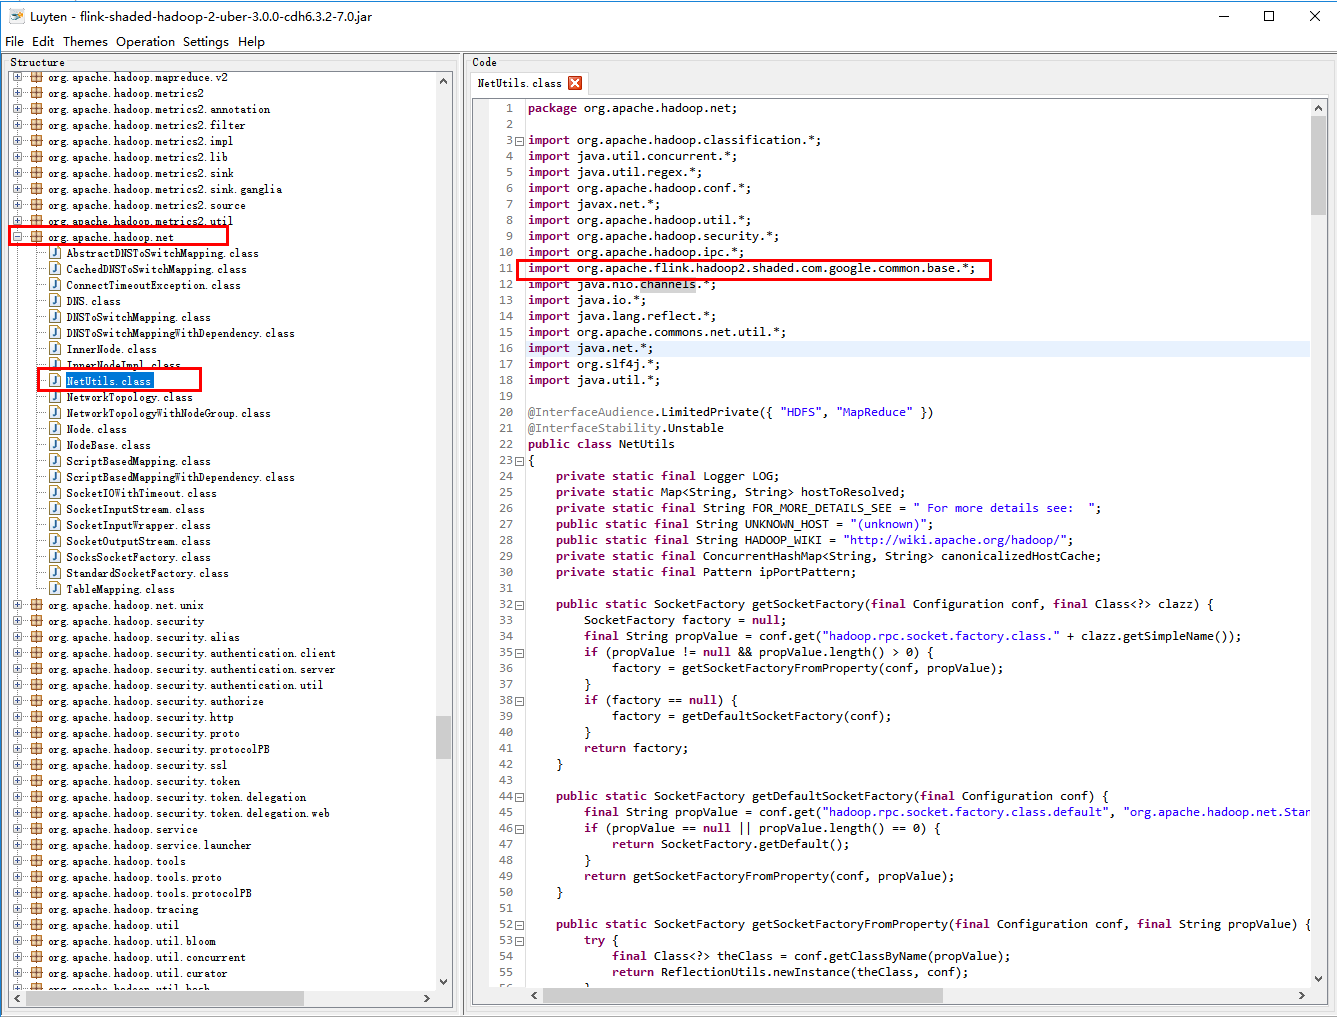Expand the org.apache.hadoop.security.token node
The height and width of the screenshot is (1017, 1337).
click(16, 781)
